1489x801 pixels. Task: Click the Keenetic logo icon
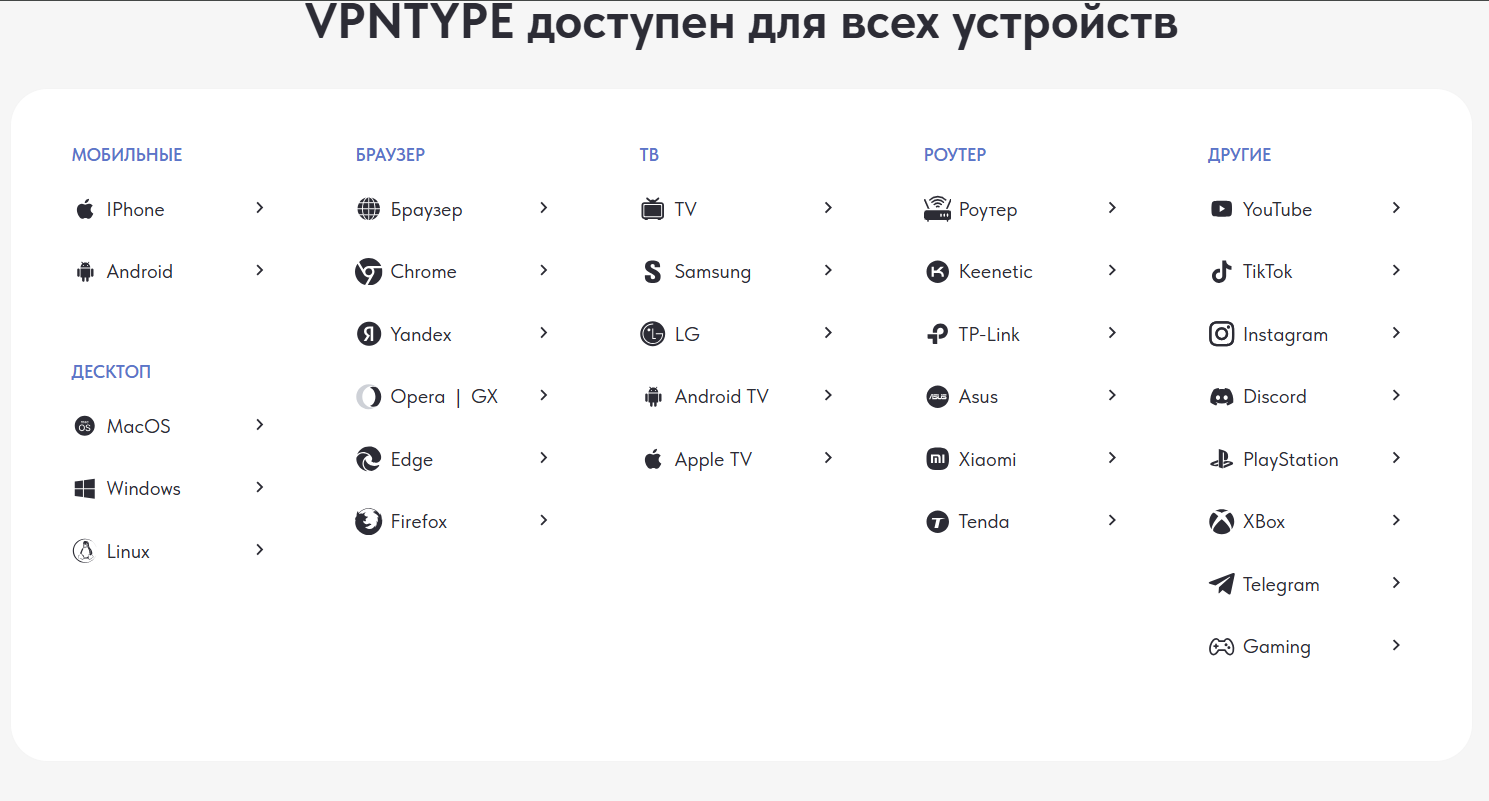pyautogui.click(x=937, y=272)
